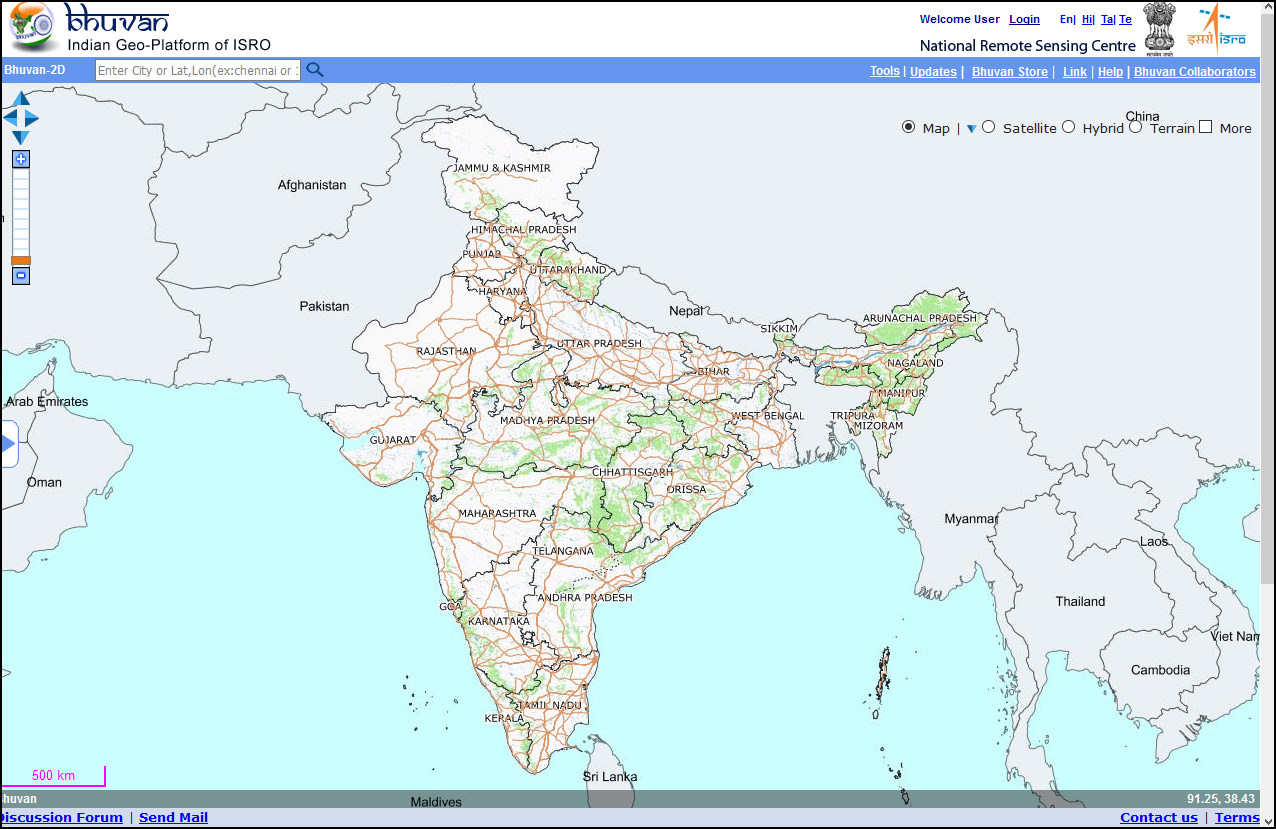The image size is (1276, 829).
Task: Zoom in with the plus button
Action: click(21, 159)
